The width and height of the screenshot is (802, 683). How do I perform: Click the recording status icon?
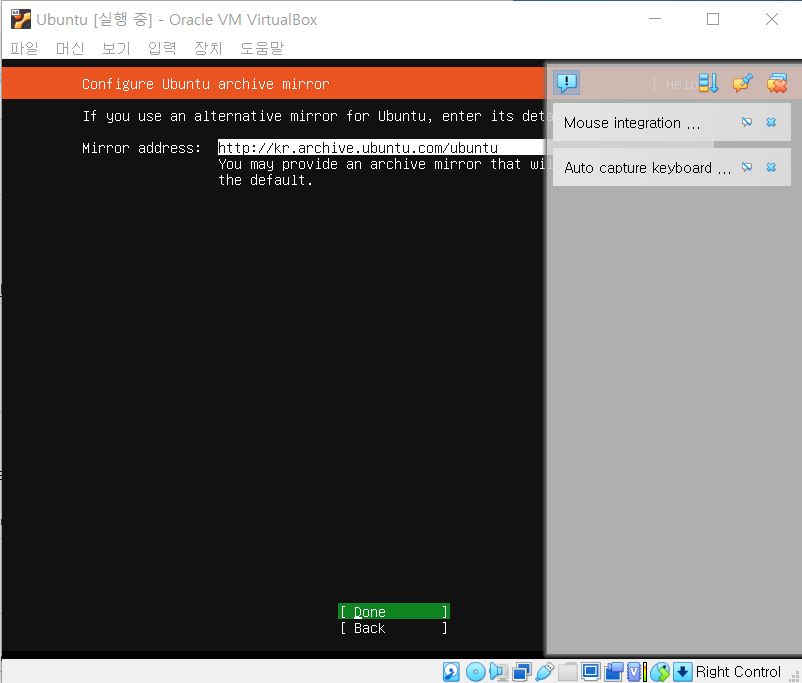click(x=614, y=672)
